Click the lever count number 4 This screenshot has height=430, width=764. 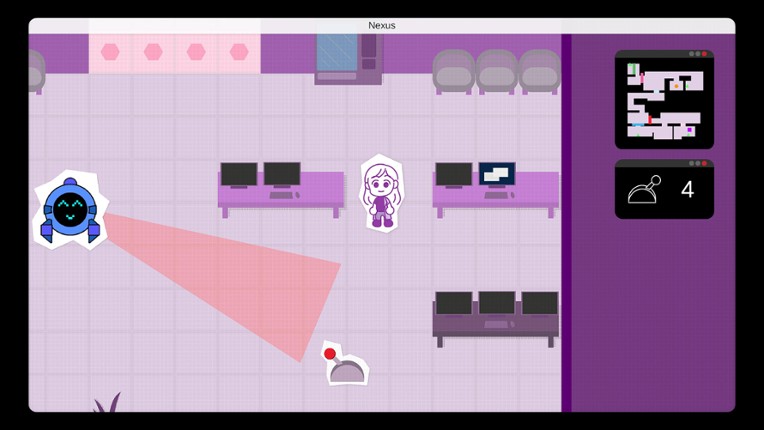click(x=687, y=189)
